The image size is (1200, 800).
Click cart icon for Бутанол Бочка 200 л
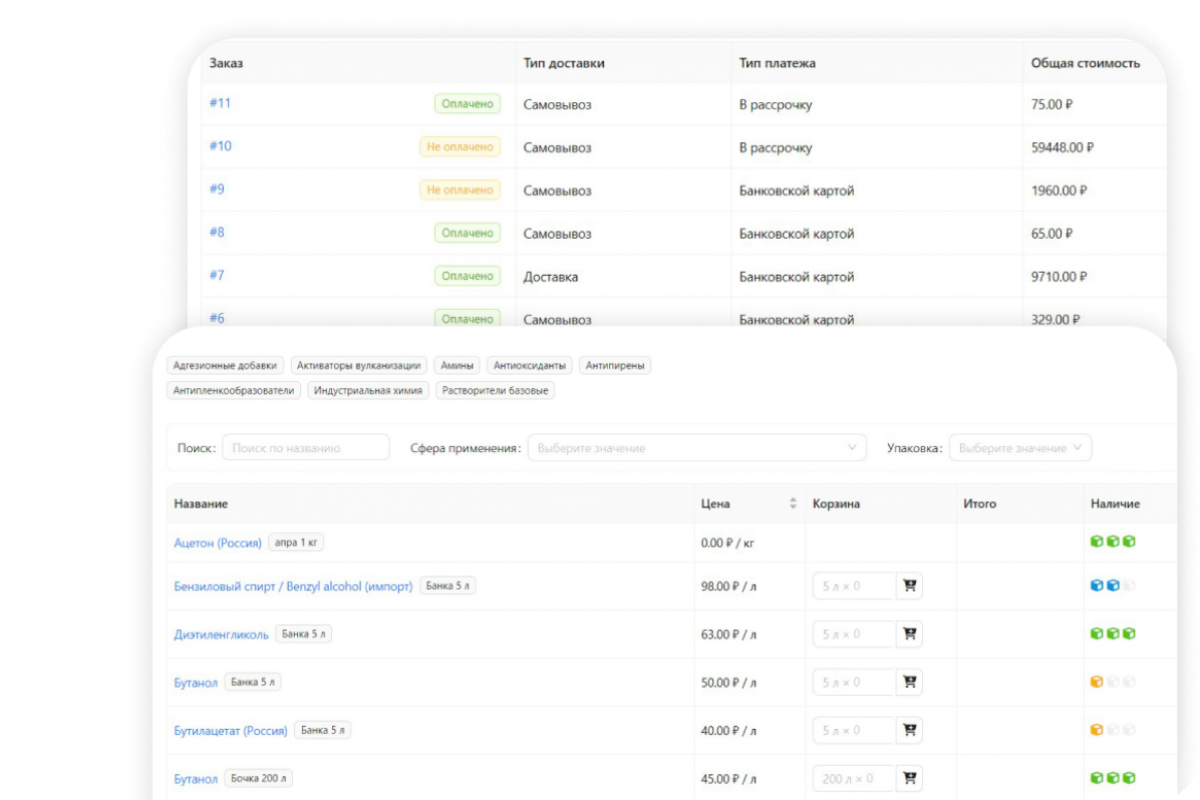(909, 778)
